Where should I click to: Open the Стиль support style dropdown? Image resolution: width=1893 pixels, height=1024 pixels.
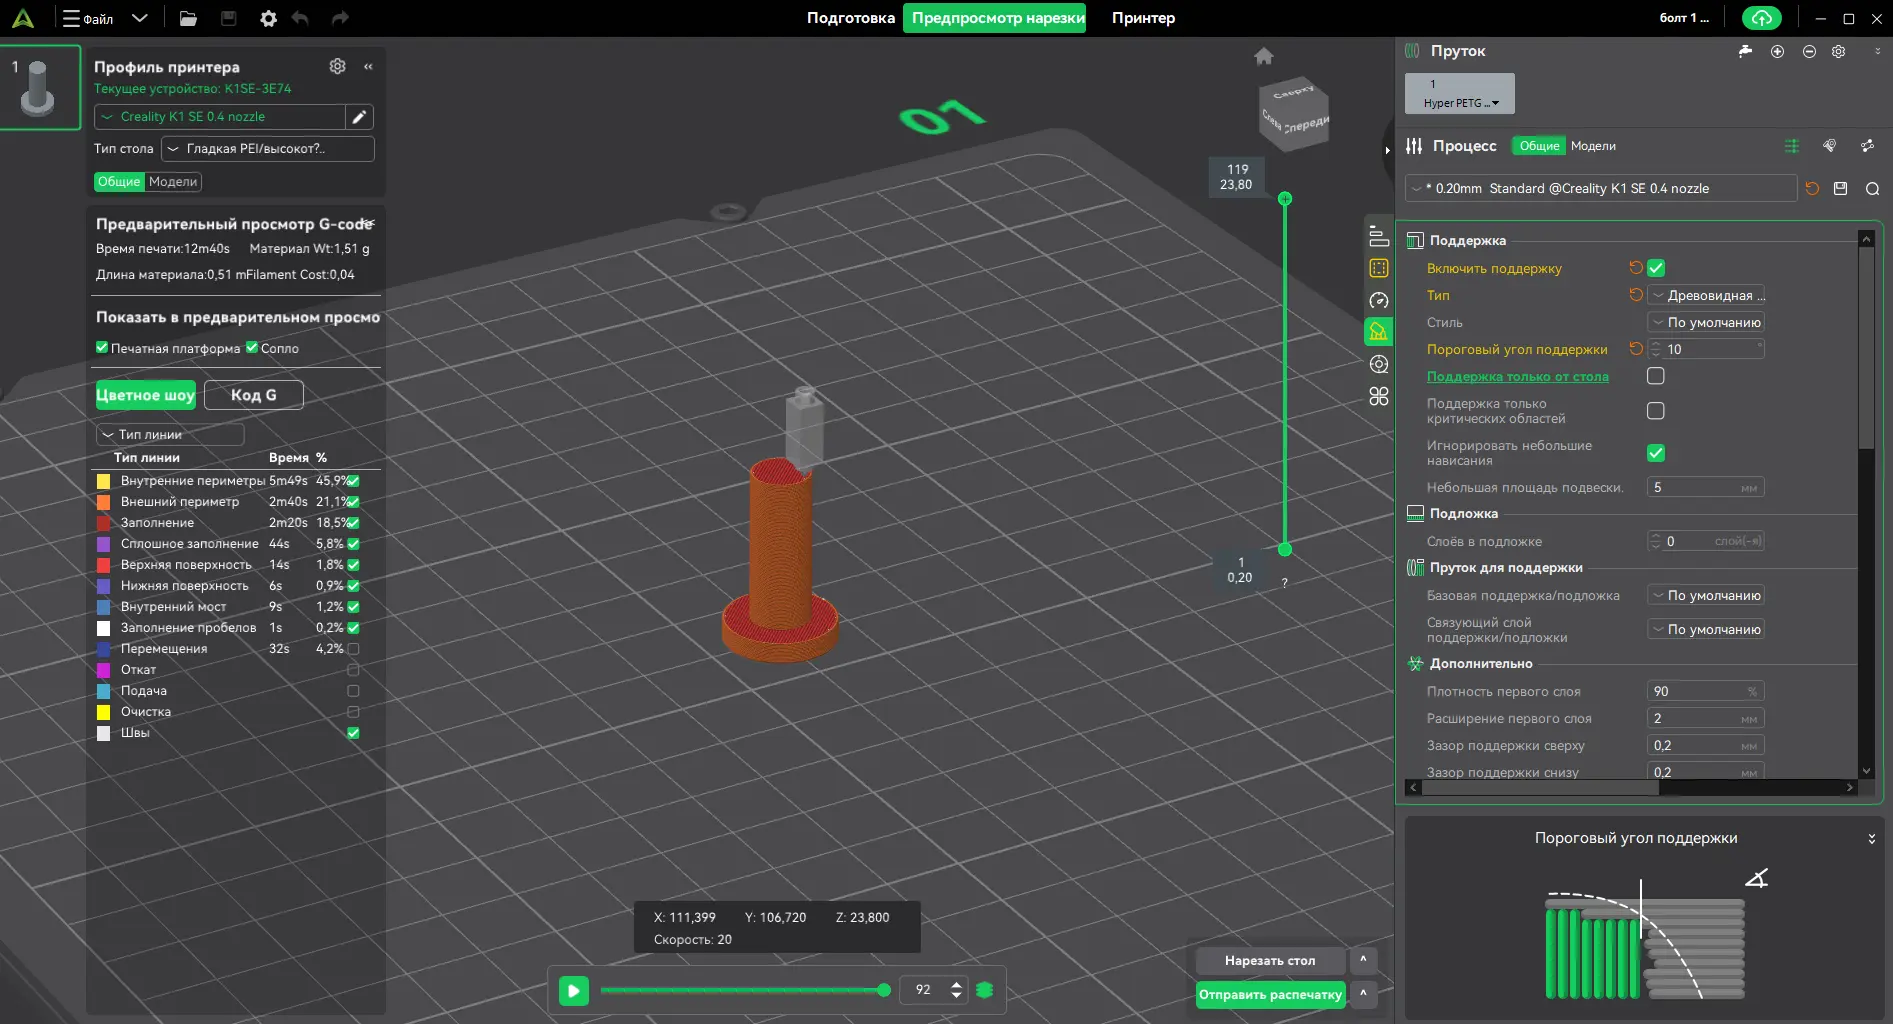tap(1706, 322)
